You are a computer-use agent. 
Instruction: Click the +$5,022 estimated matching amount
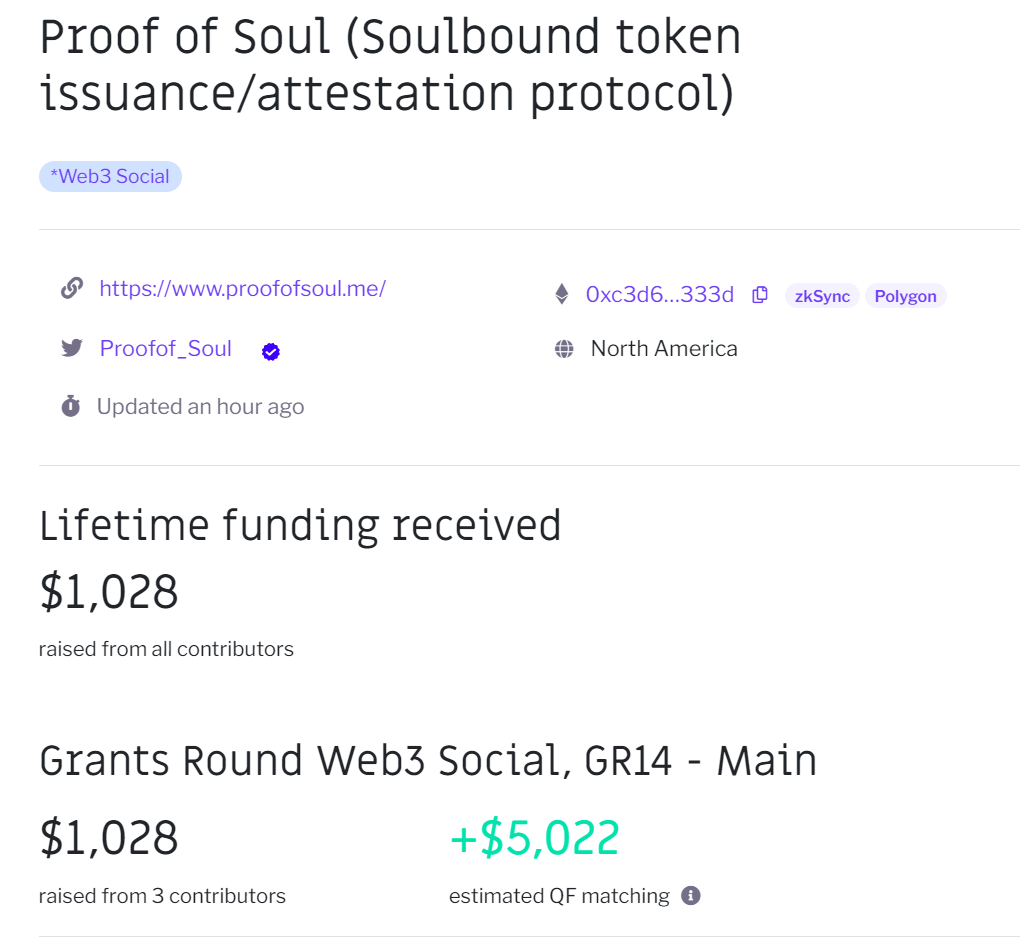tap(535, 838)
